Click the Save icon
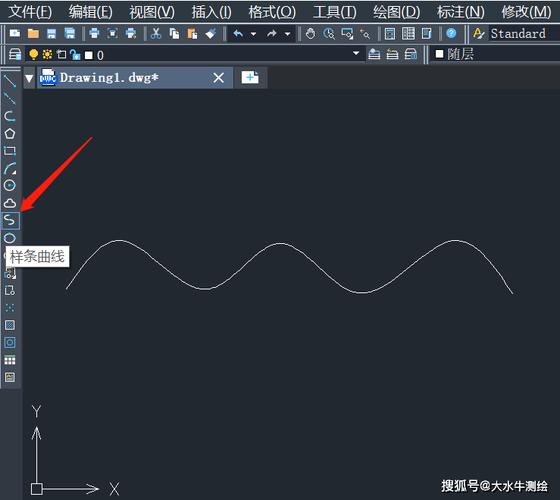 (51, 34)
